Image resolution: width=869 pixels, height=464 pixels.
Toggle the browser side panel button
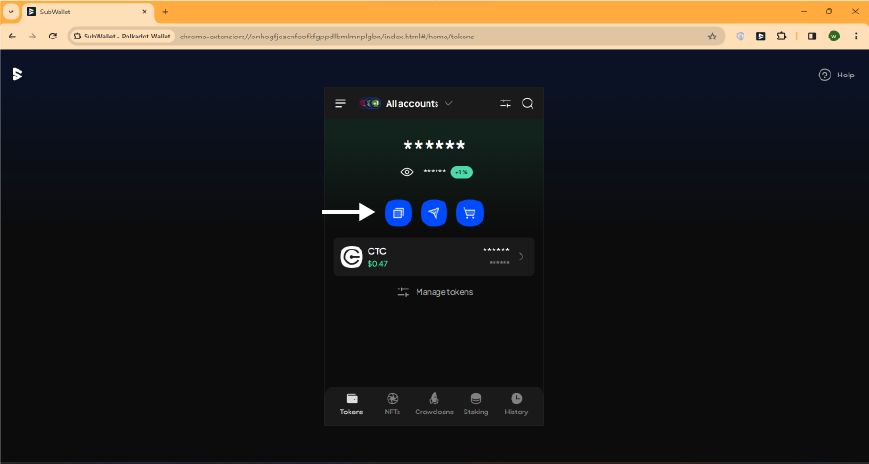[x=812, y=36]
